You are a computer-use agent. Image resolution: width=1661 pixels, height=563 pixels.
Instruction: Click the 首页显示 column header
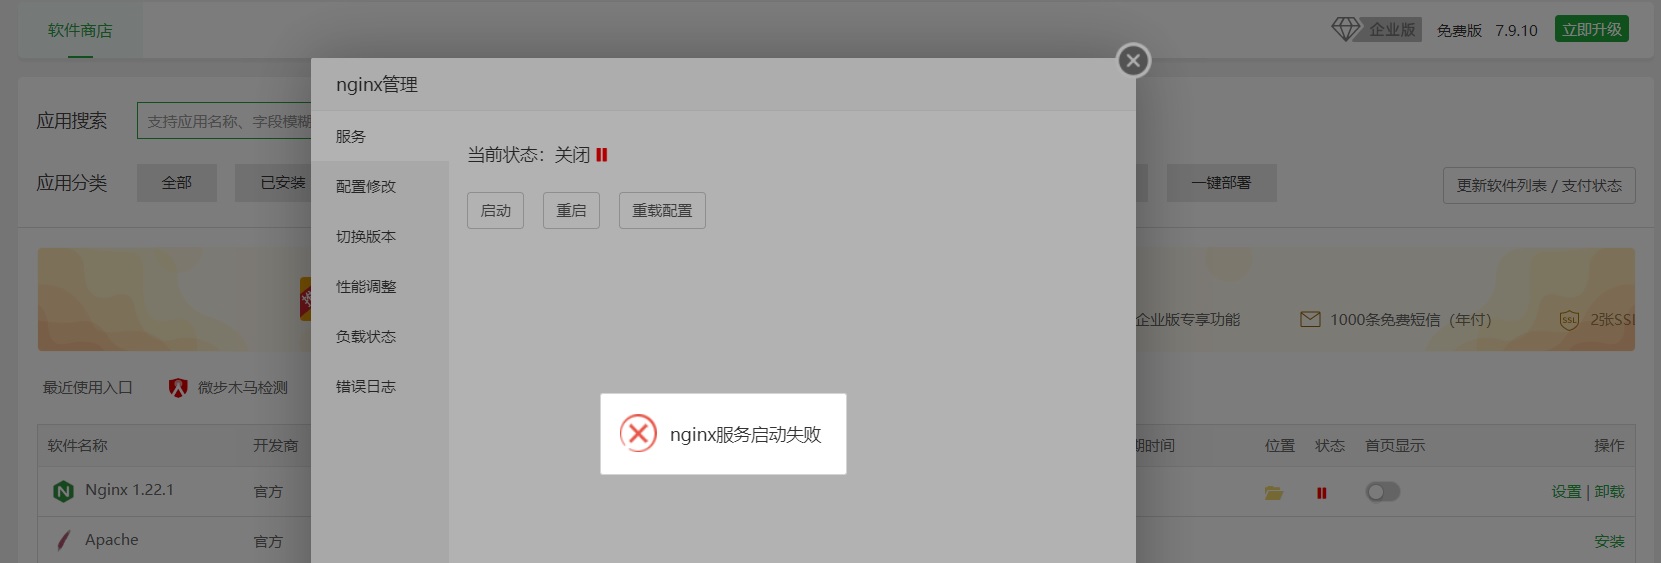click(x=1395, y=446)
